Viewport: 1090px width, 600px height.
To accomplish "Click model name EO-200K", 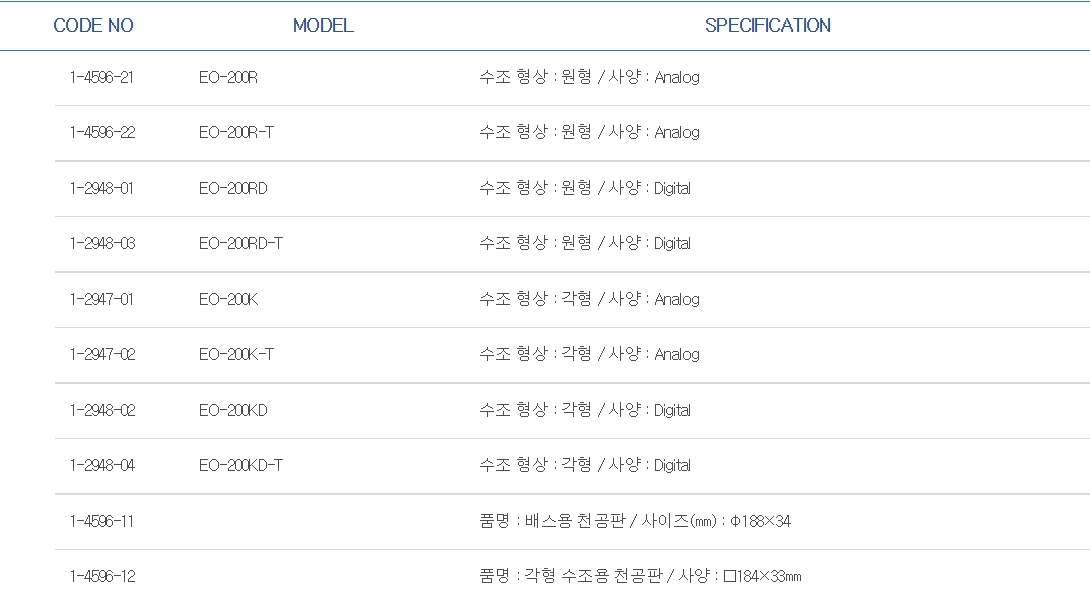I will [x=228, y=300].
